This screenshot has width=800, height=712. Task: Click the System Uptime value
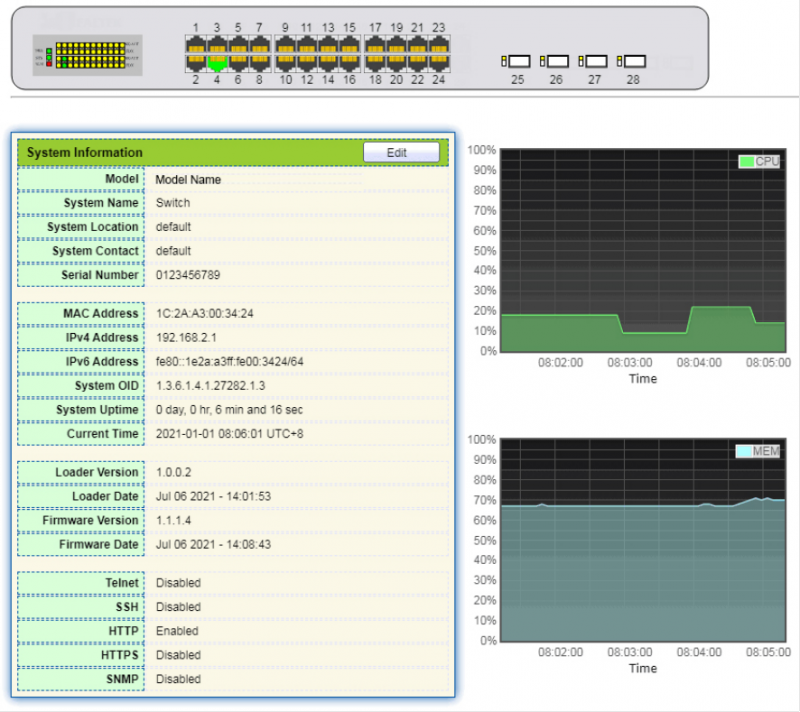pyautogui.click(x=229, y=410)
